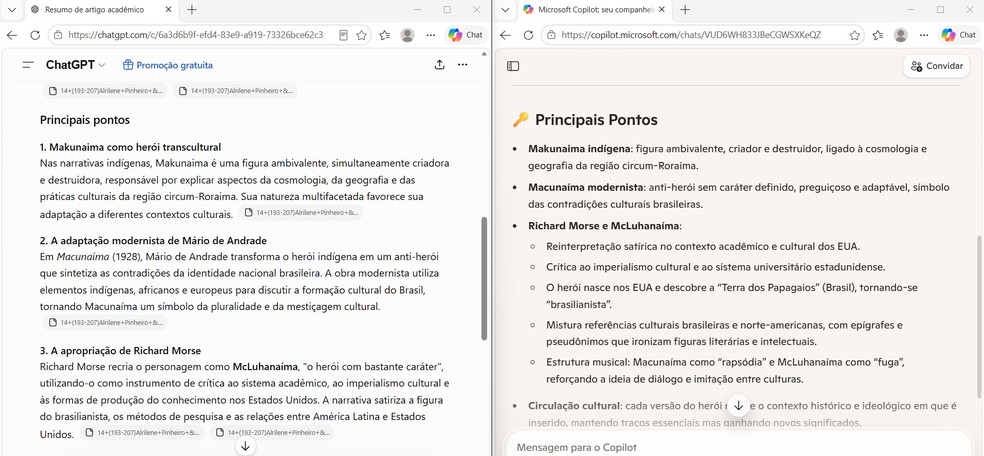Viewport: 984px width, 456px height.
Task: Click bullet text 'Macunaíma modernista'
Action: click(x=586, y=187)
